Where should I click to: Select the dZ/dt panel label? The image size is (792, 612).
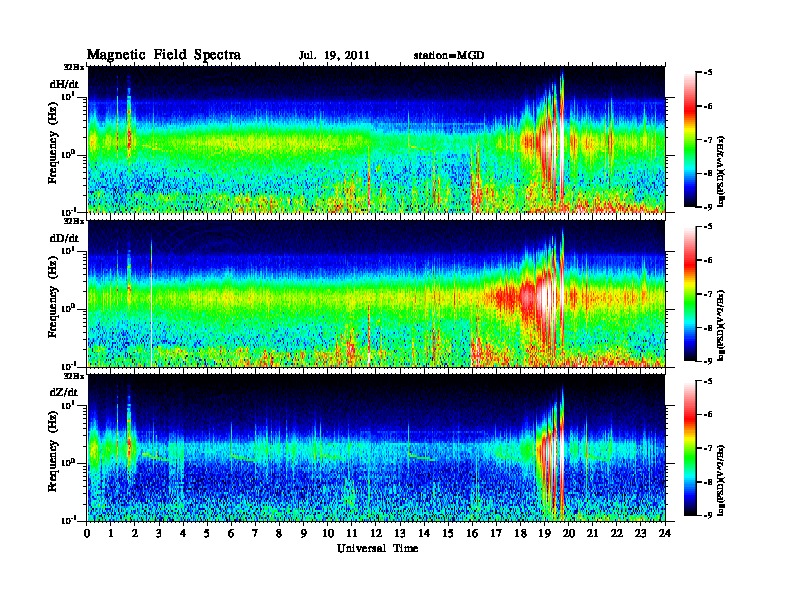64,392
